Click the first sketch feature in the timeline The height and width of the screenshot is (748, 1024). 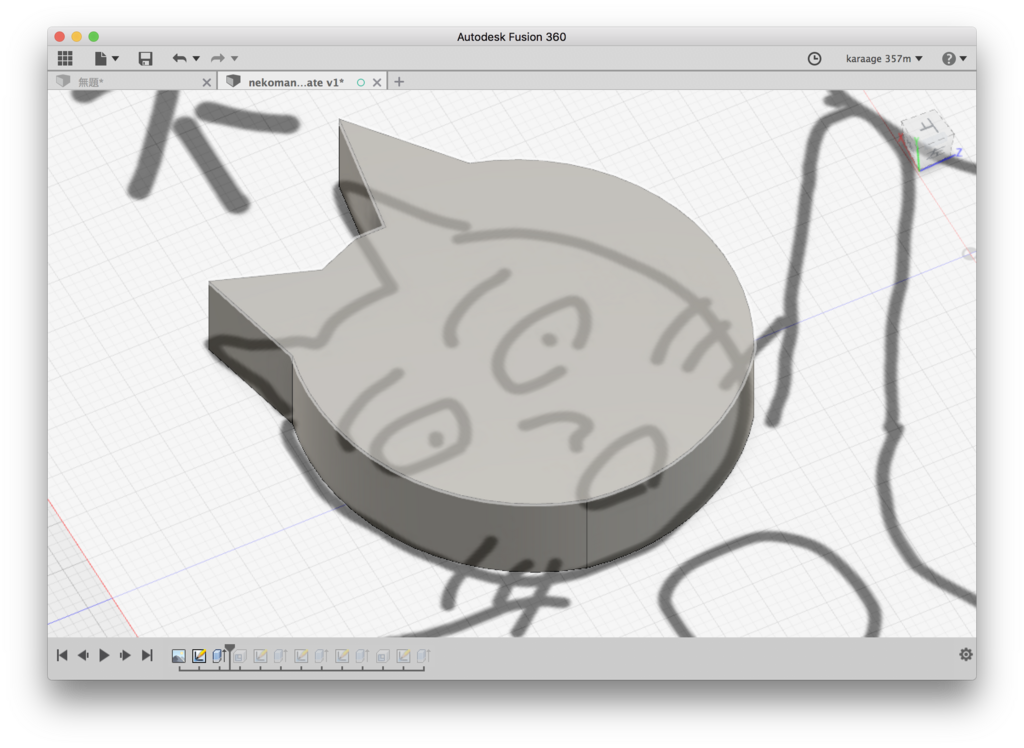tap(199, 655)
